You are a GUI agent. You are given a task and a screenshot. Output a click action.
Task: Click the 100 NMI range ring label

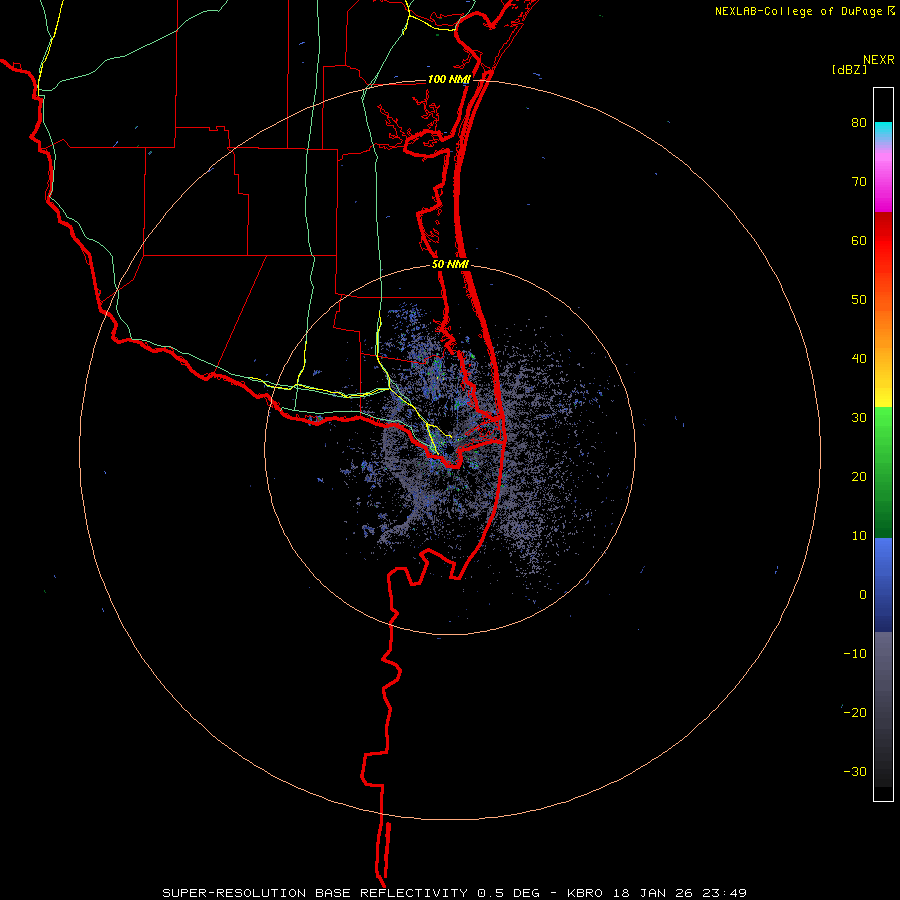point(449,79)
